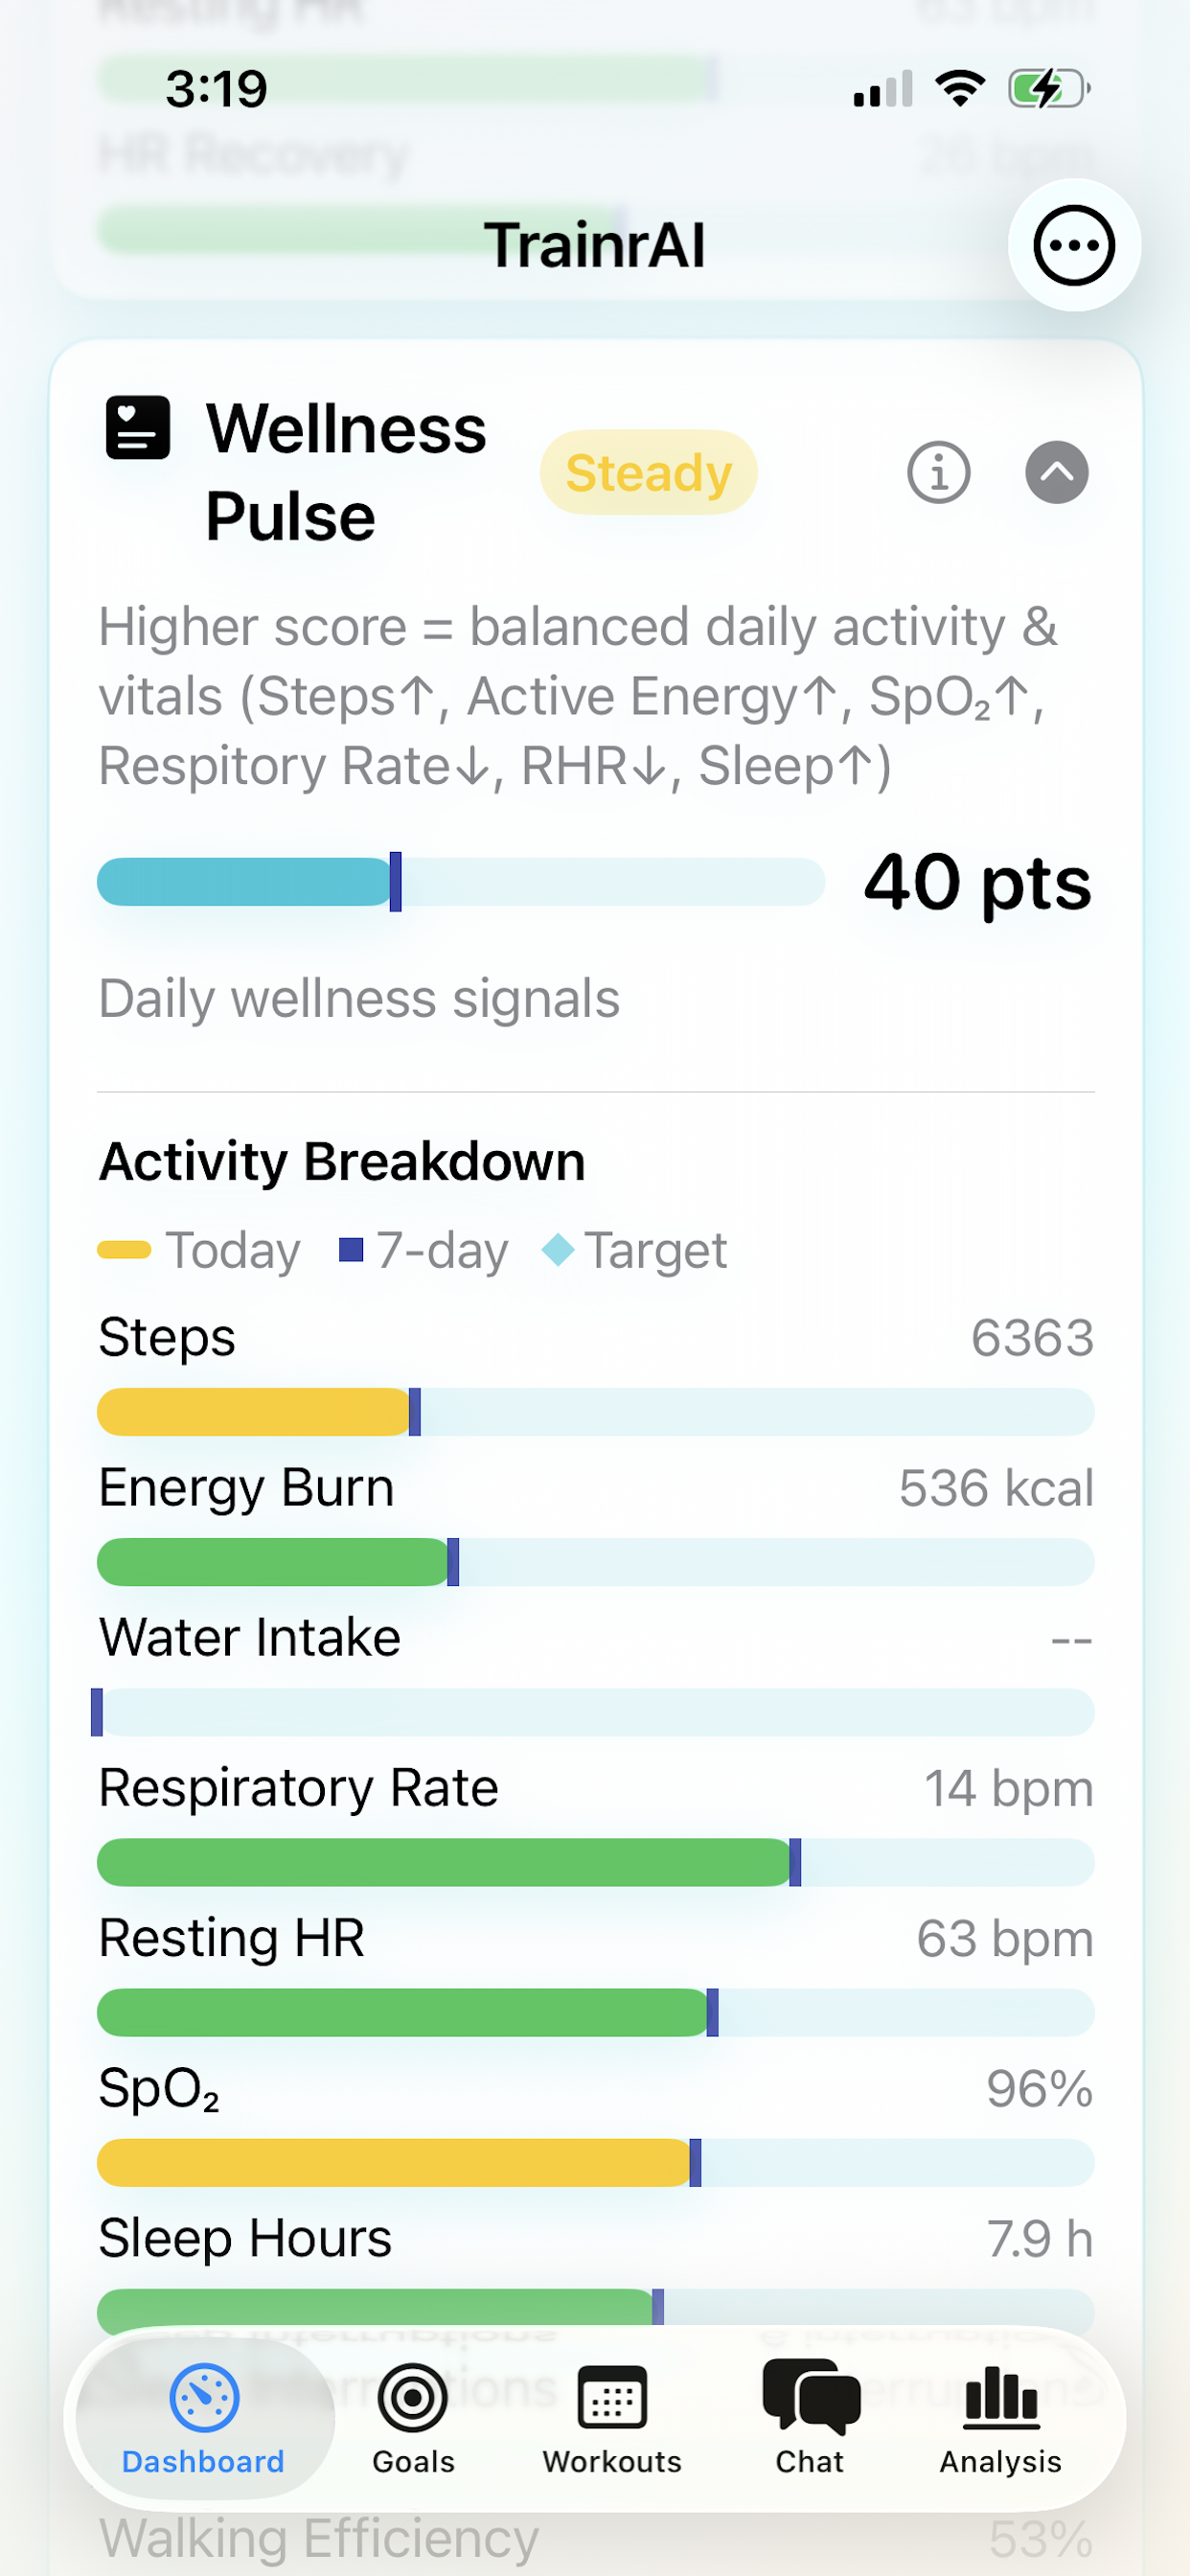Tap the Wi-Fi status icon
1190x2576 pixels.
(960, 89)
